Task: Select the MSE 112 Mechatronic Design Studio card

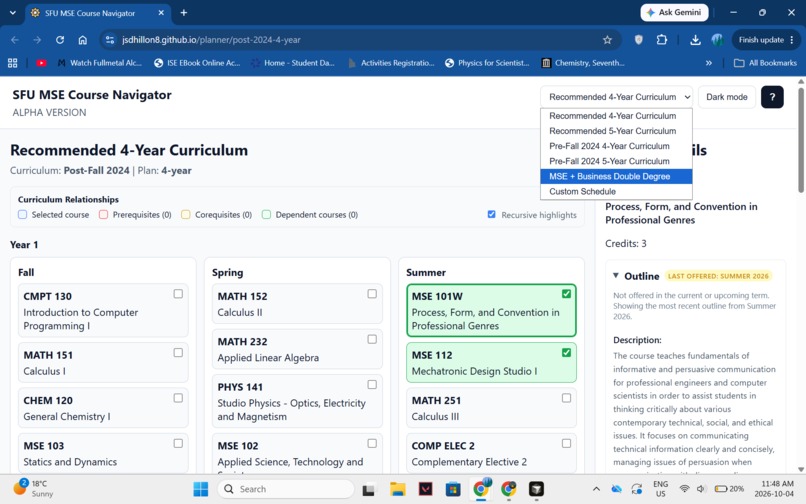Action: (491, 363)
